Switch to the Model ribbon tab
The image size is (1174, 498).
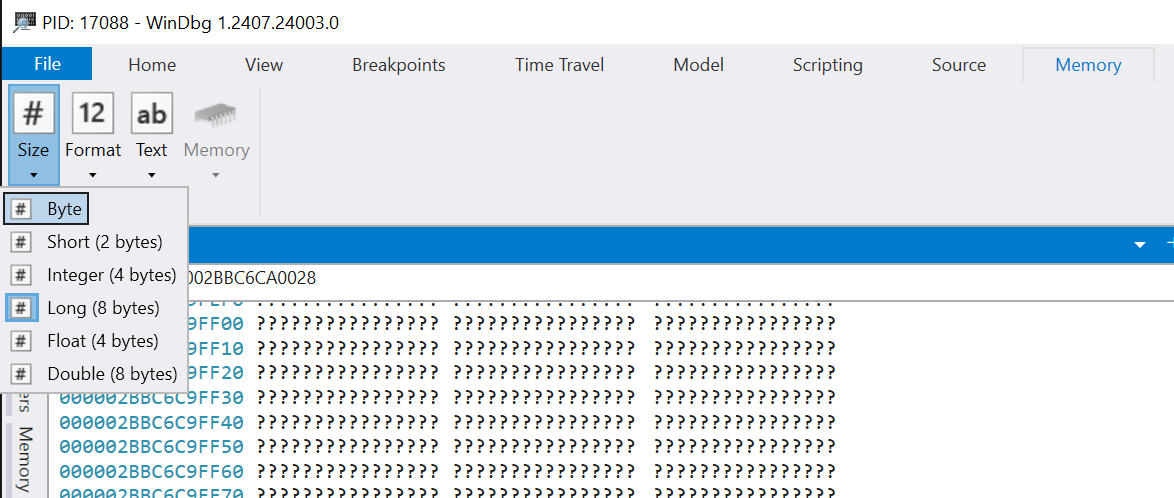[698, 65]
